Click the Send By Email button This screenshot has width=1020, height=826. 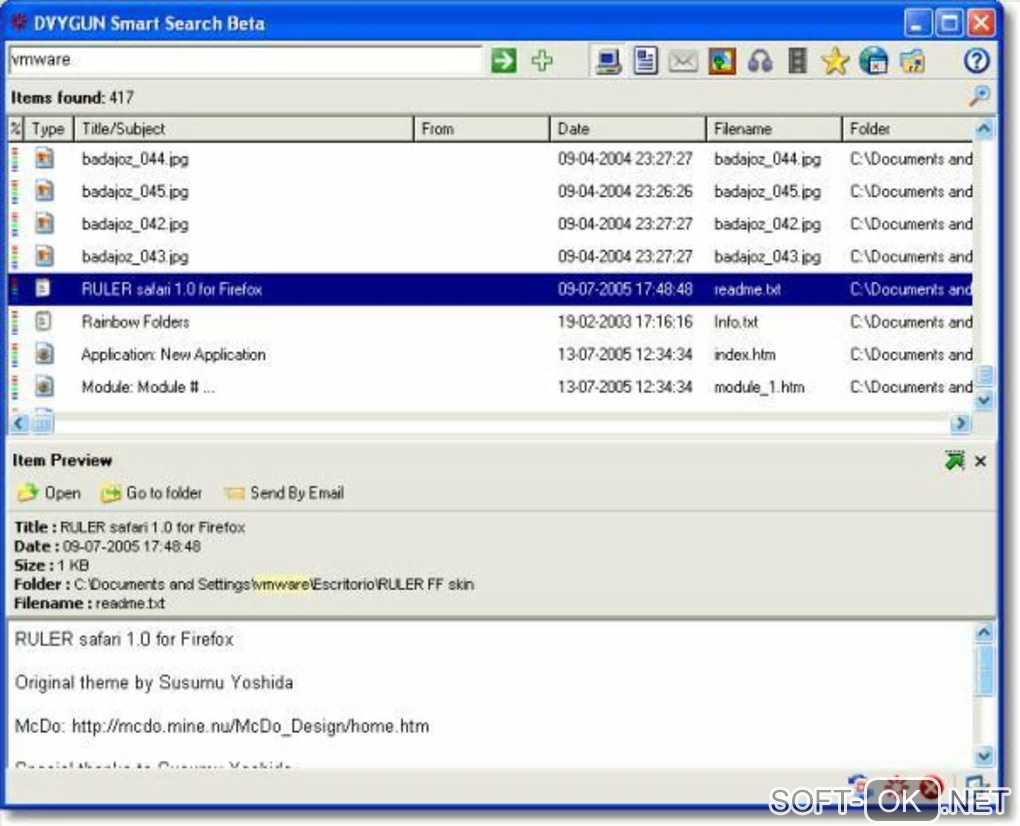(x=284, y=493)
